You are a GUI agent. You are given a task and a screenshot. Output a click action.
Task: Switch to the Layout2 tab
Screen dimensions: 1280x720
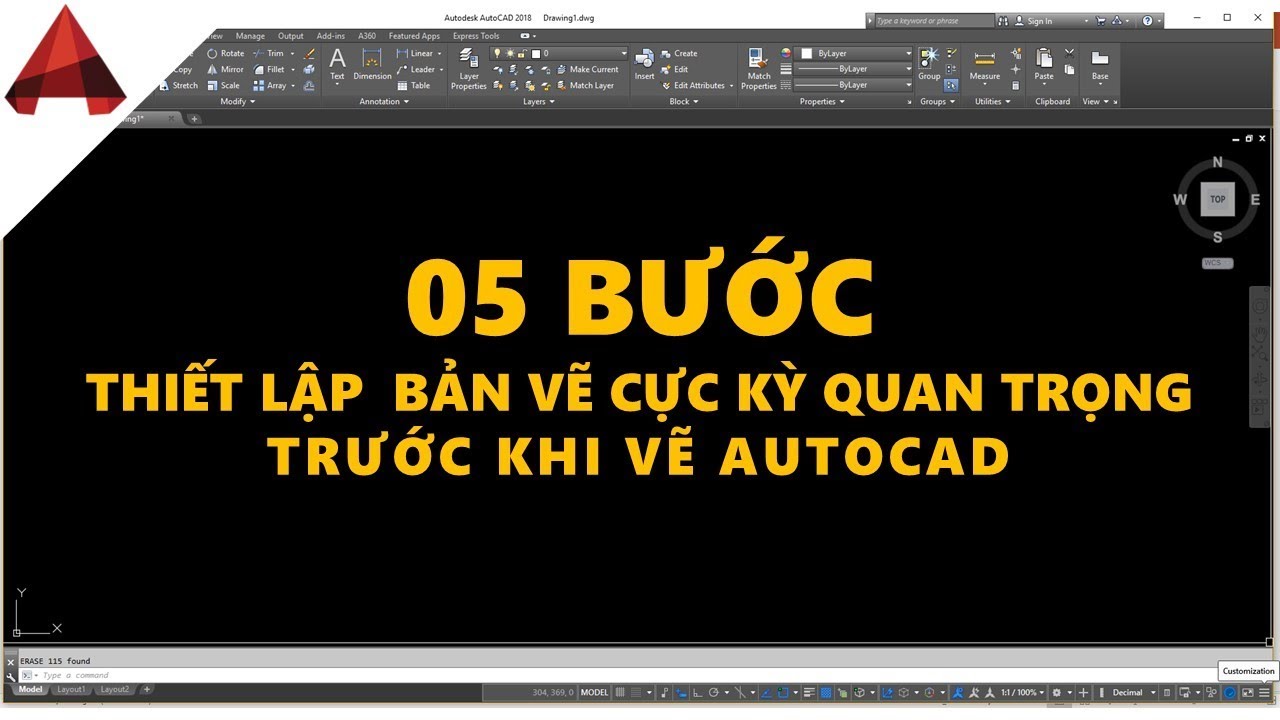pos(115,689)
